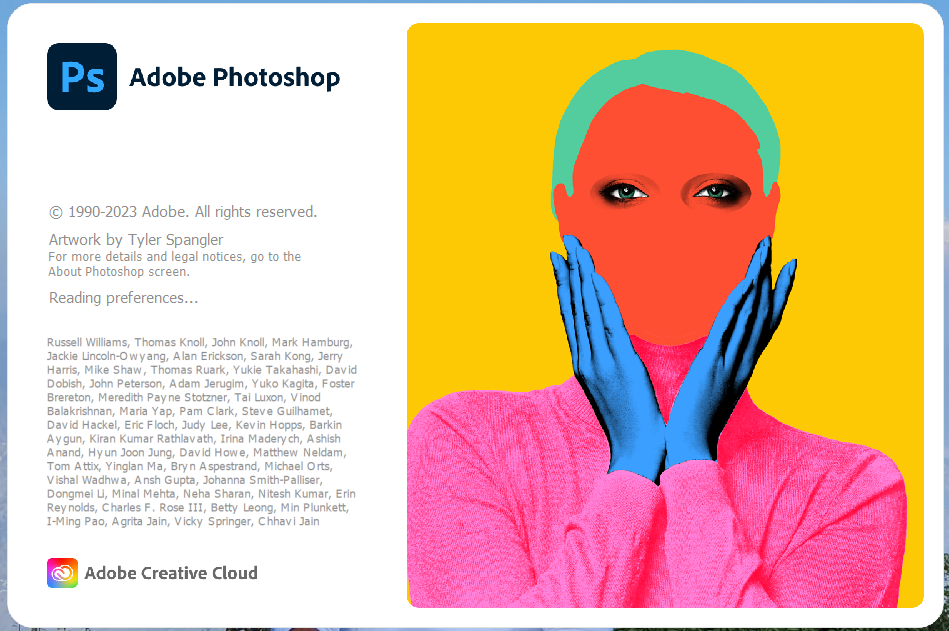Image resolution: width=949 pixels, height=631 pixels.
Task: Click the name Russell Williams in the credits
Action: (87, 342)
